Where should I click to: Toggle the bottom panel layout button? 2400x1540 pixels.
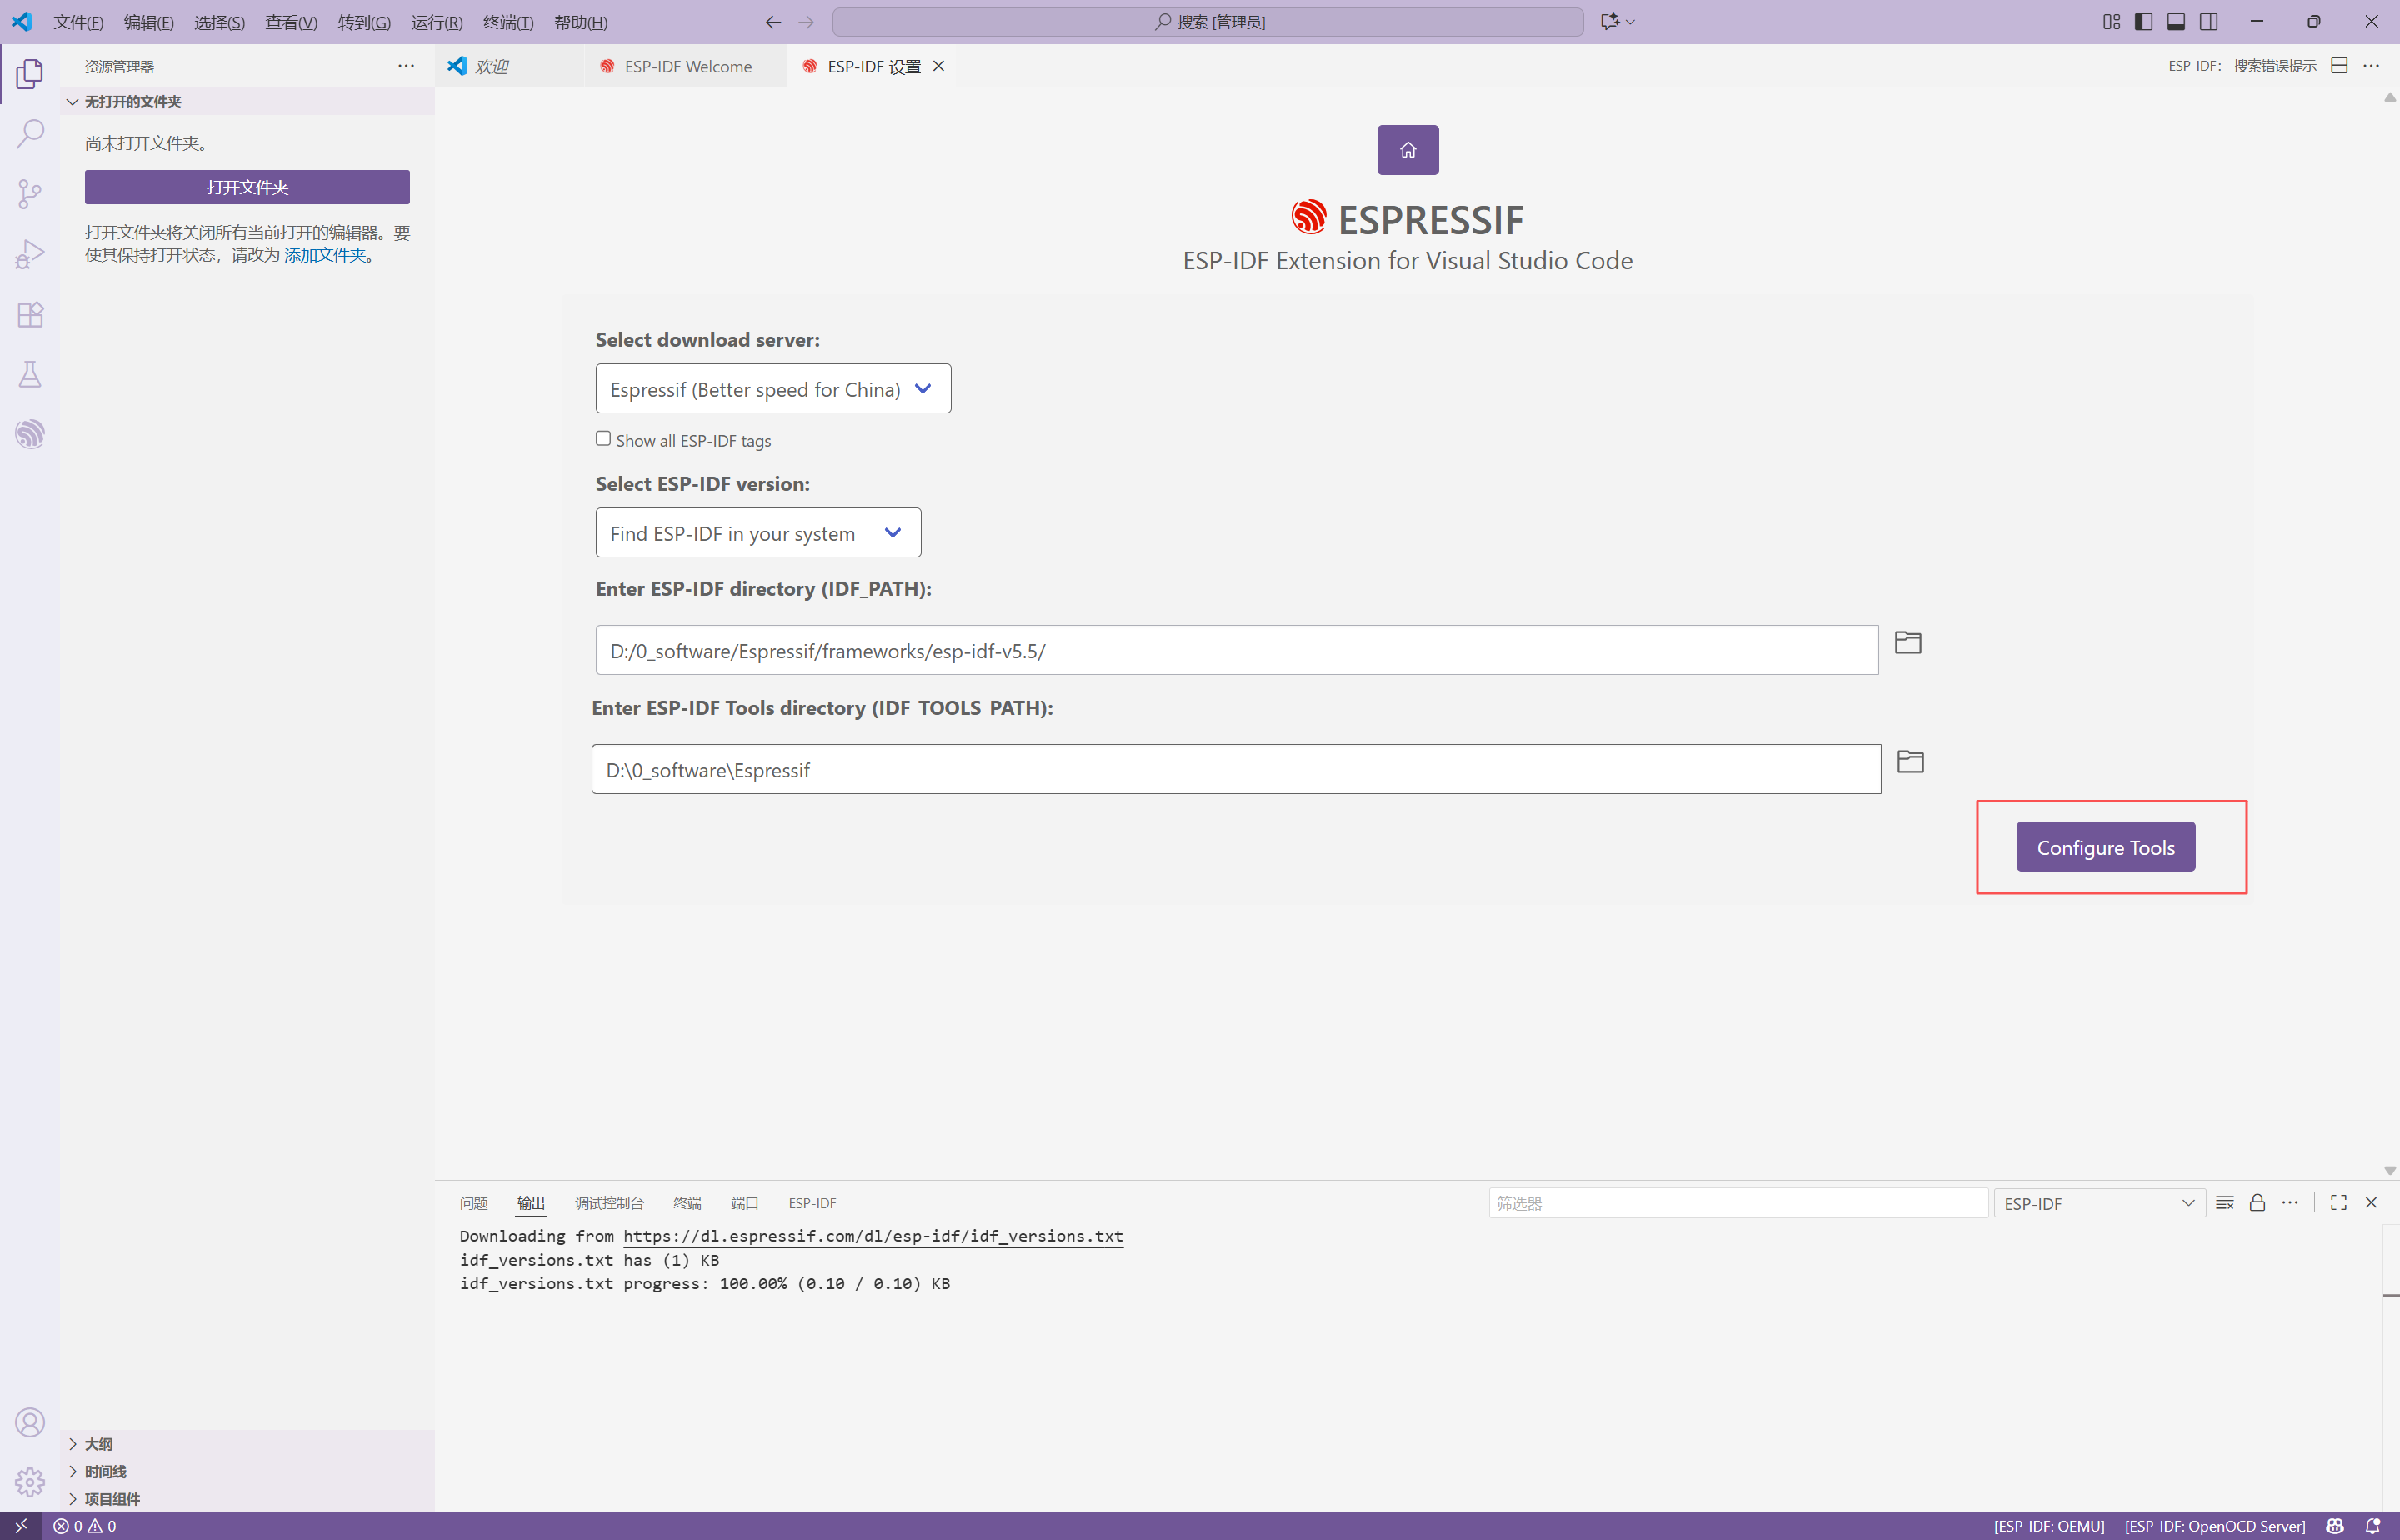[x=2176, y=22]
